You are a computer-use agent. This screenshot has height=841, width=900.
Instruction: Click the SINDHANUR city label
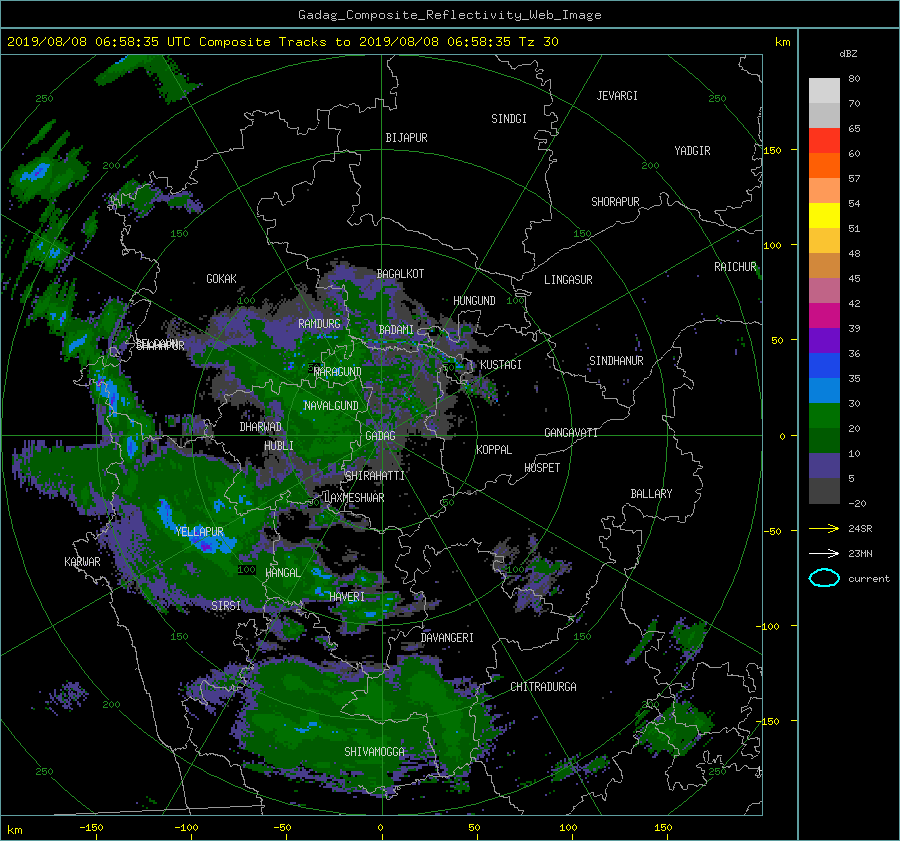point(616,361)
